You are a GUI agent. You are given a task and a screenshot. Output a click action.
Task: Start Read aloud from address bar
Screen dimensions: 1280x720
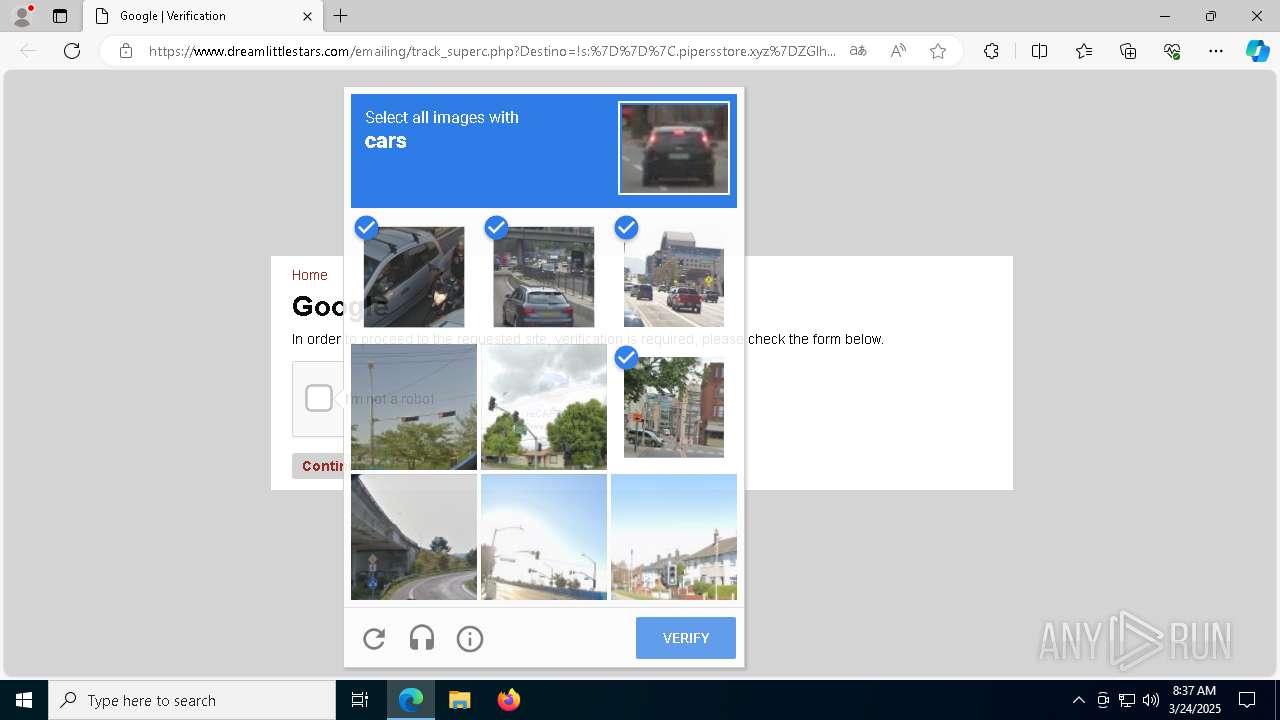point(898,51)
